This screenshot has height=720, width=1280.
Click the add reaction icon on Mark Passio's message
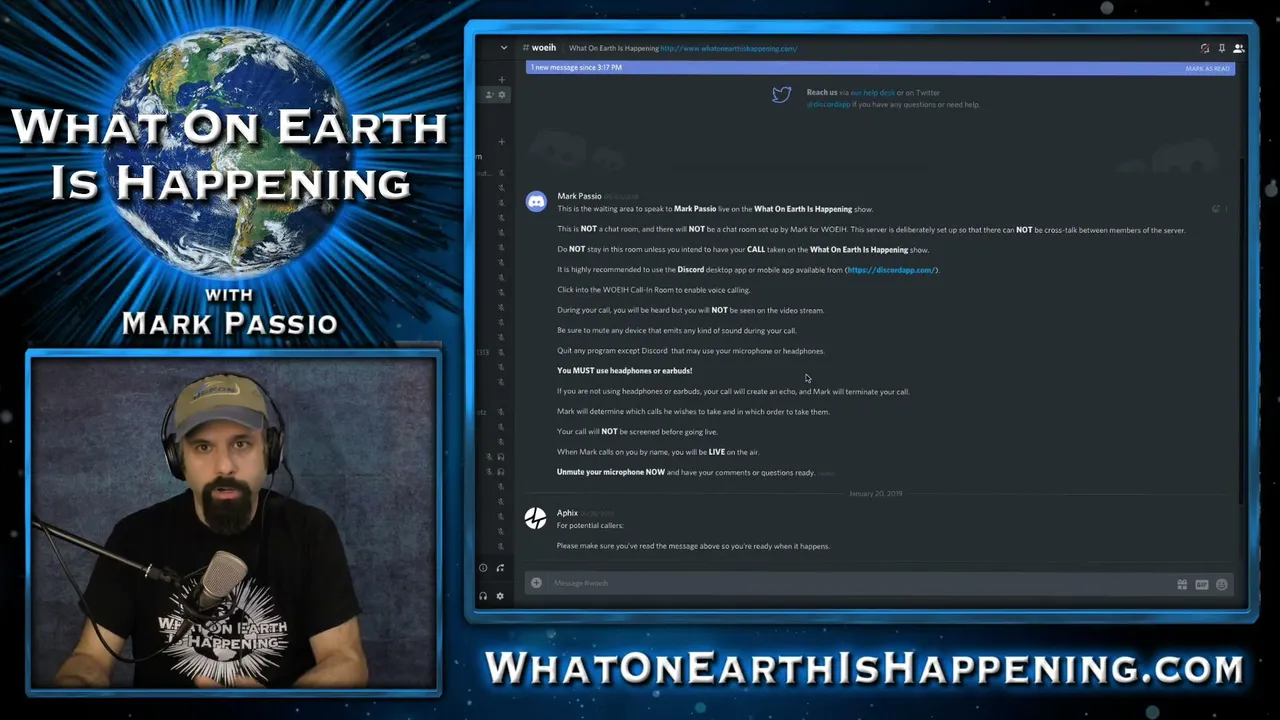1216,209
